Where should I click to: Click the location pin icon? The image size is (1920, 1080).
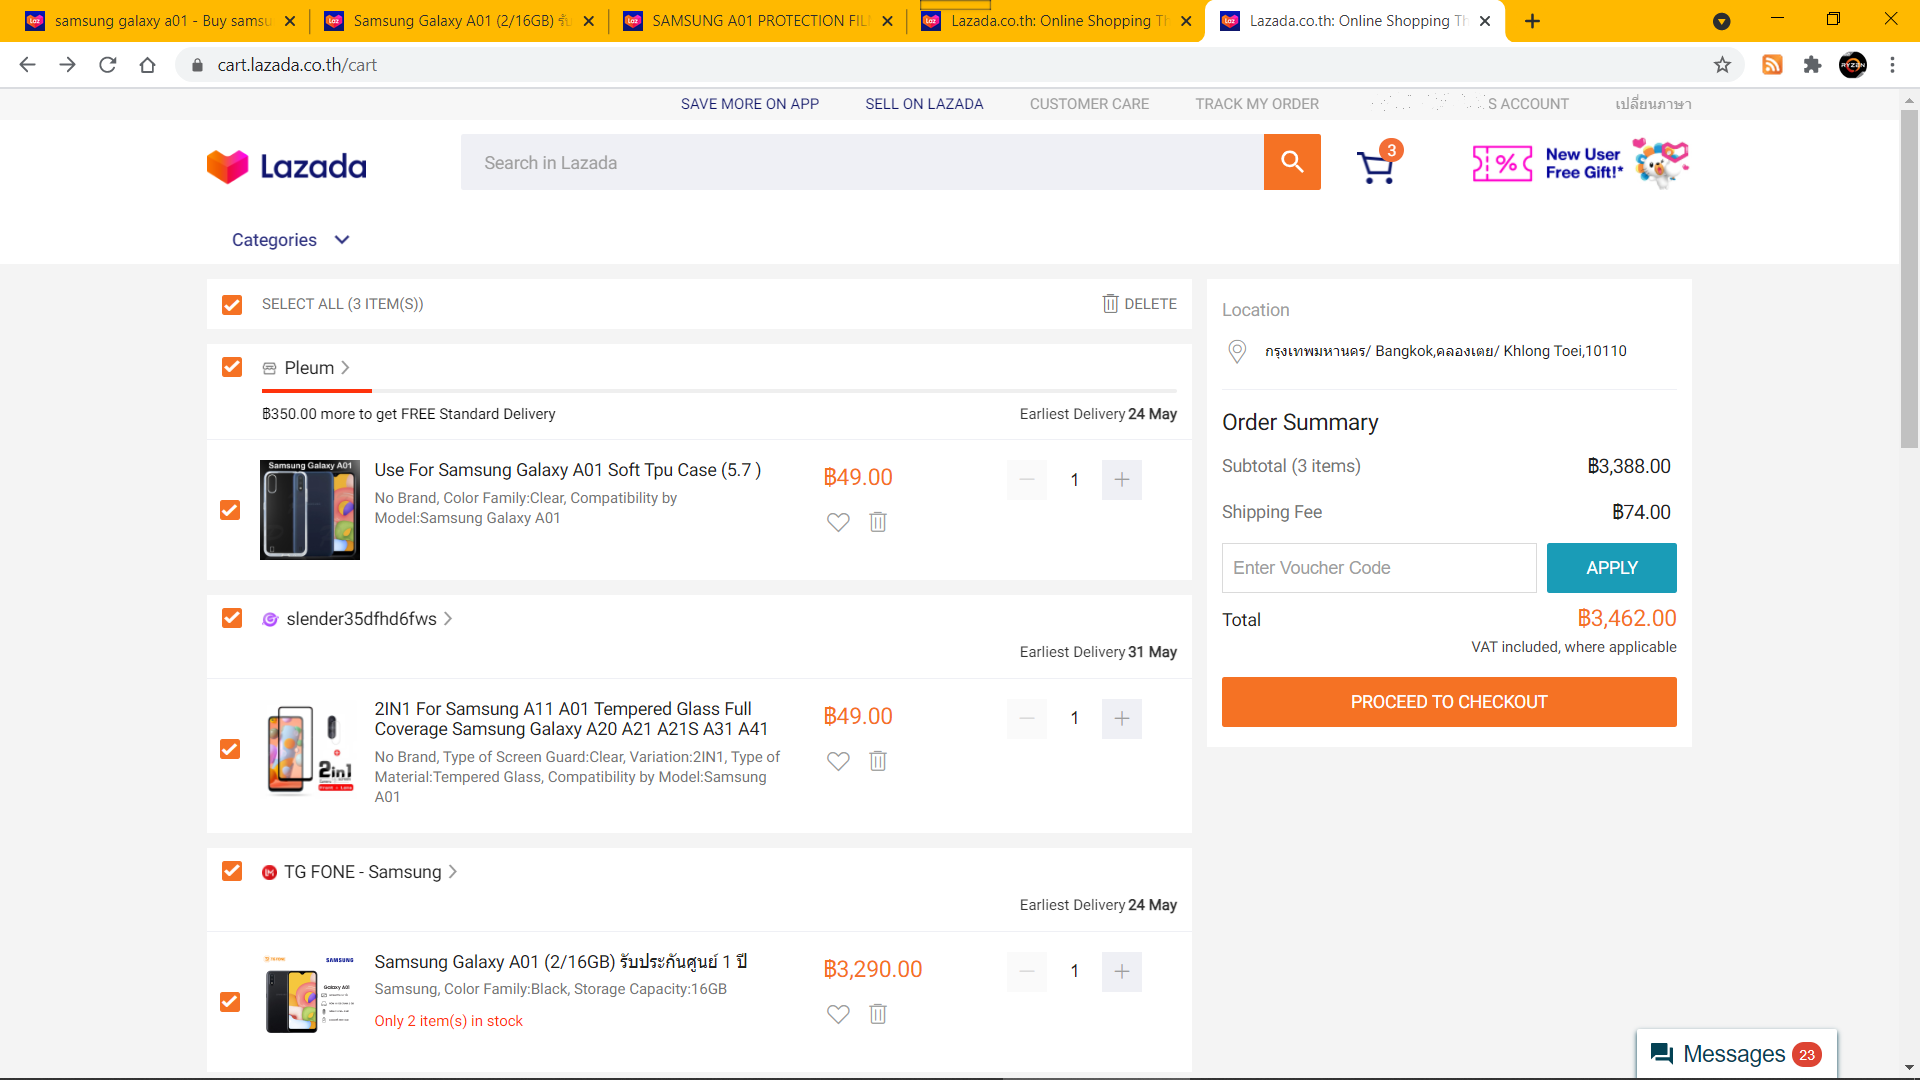(1237, 351)
